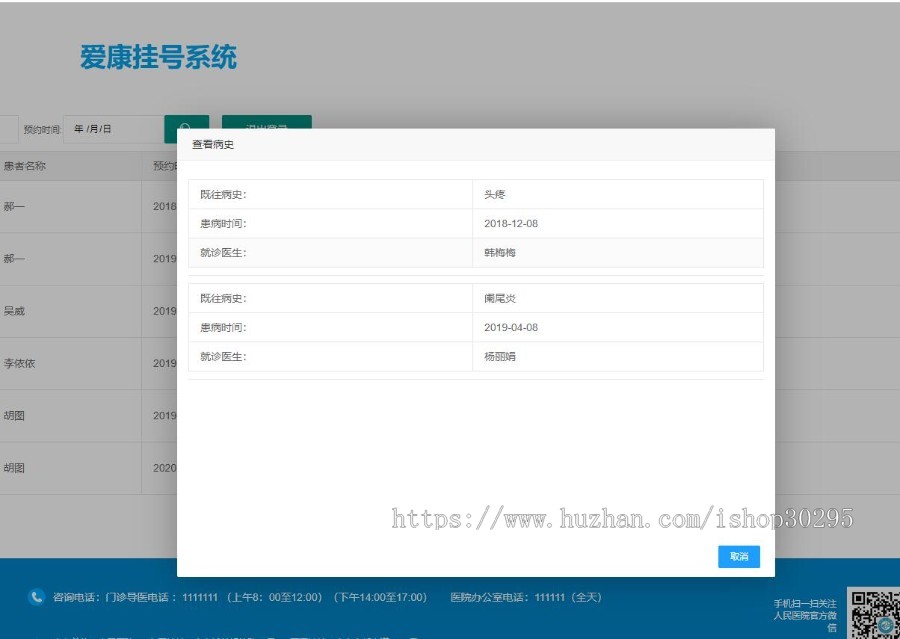
Task: Click the 2018-12-08 illness date value
Action: 511,223
